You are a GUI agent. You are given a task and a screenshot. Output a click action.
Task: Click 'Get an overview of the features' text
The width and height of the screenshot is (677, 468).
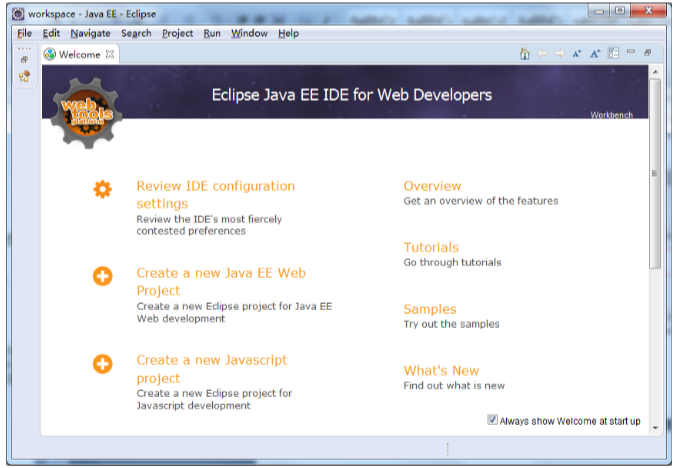click(481, 201)
